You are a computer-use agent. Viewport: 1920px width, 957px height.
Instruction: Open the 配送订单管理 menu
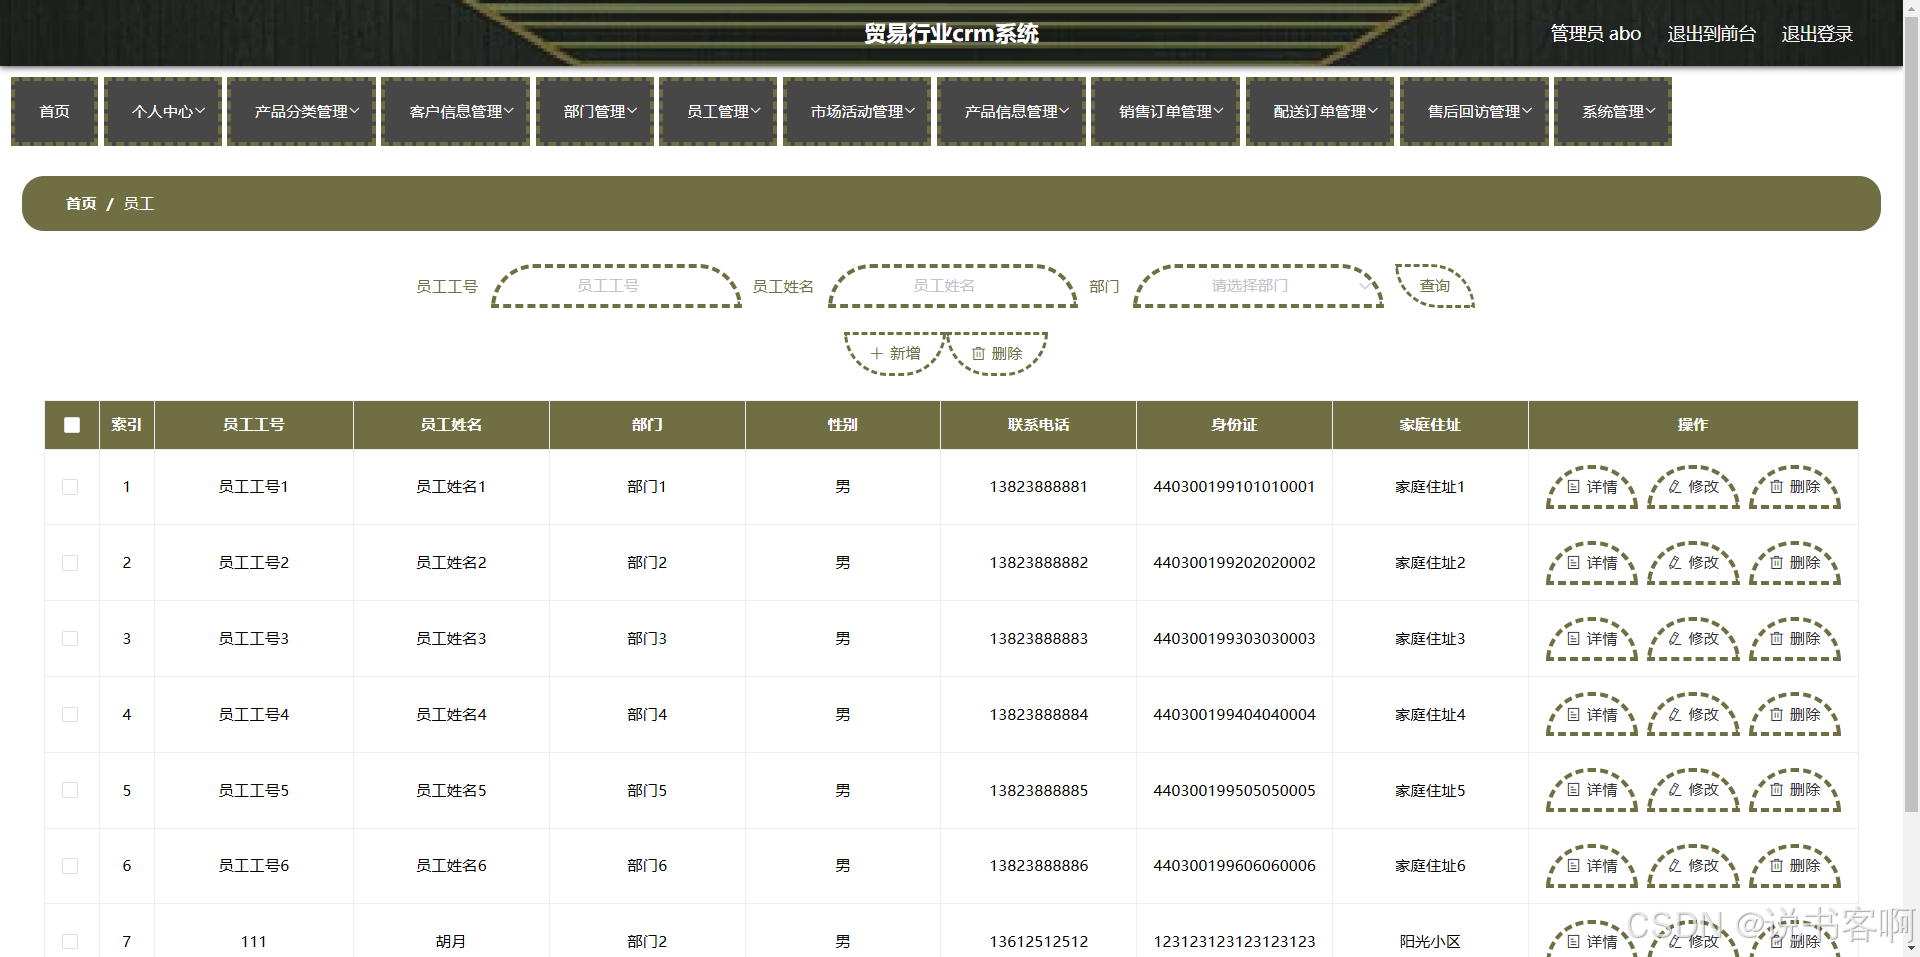click(1320, 112)
